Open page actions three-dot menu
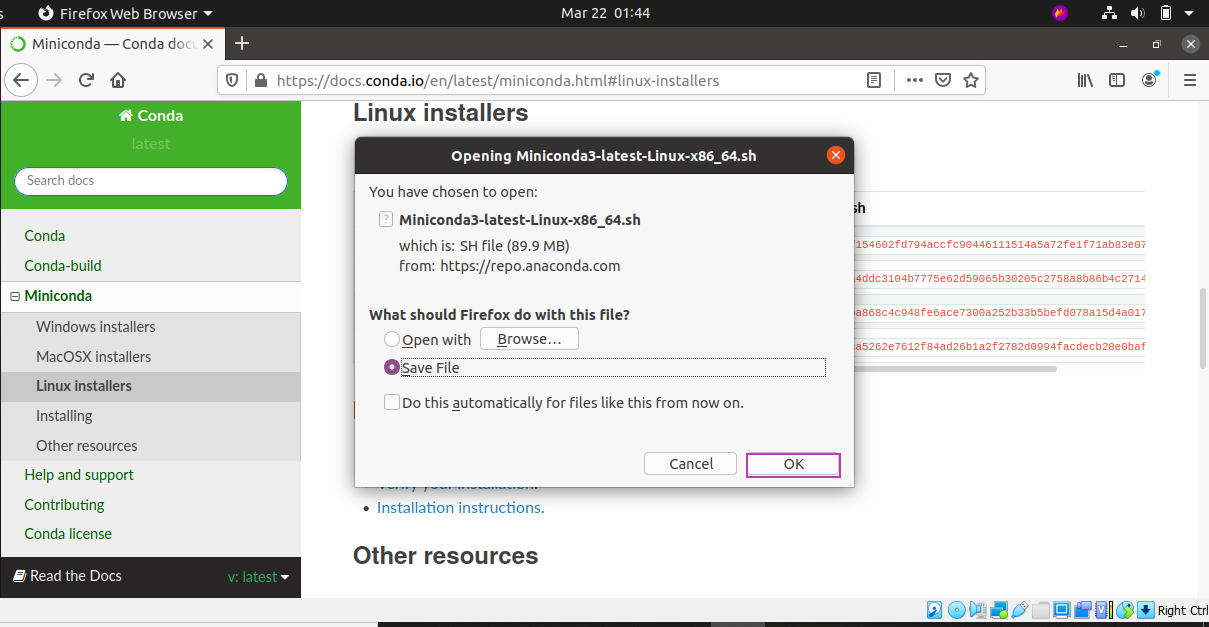The height and width of the screenshot is (627, 1209). point(915,80)
